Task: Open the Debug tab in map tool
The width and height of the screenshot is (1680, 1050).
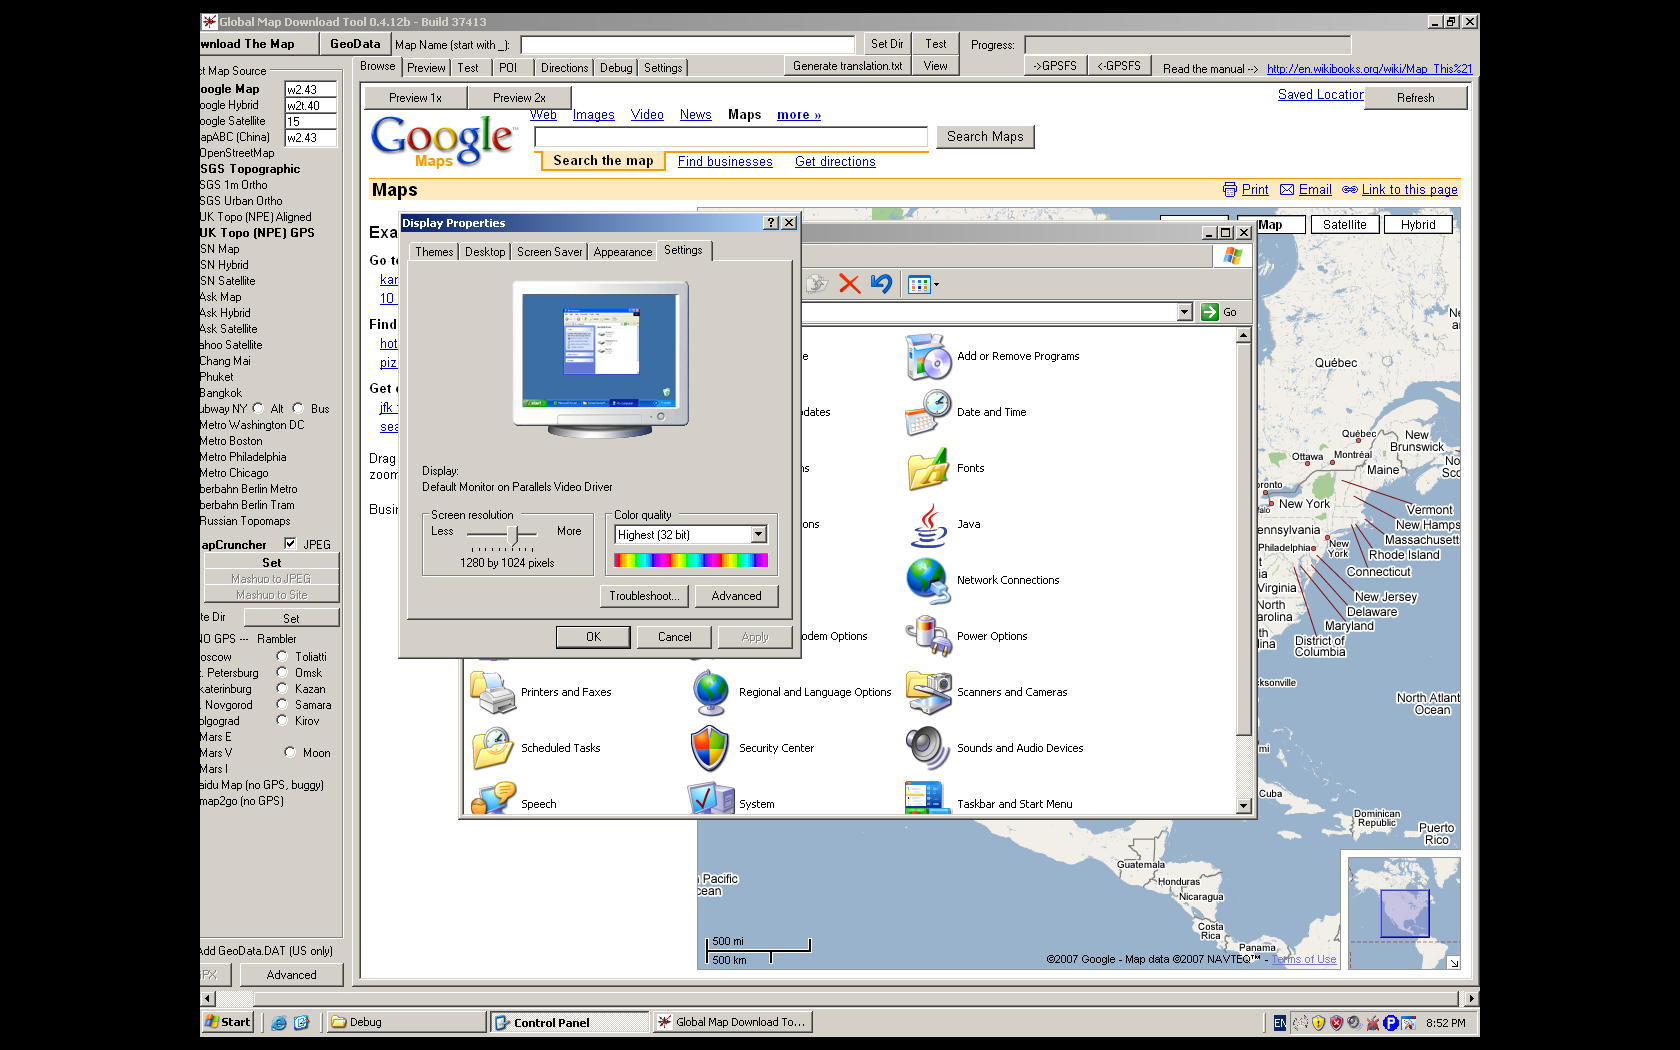Action: [616, 68]
